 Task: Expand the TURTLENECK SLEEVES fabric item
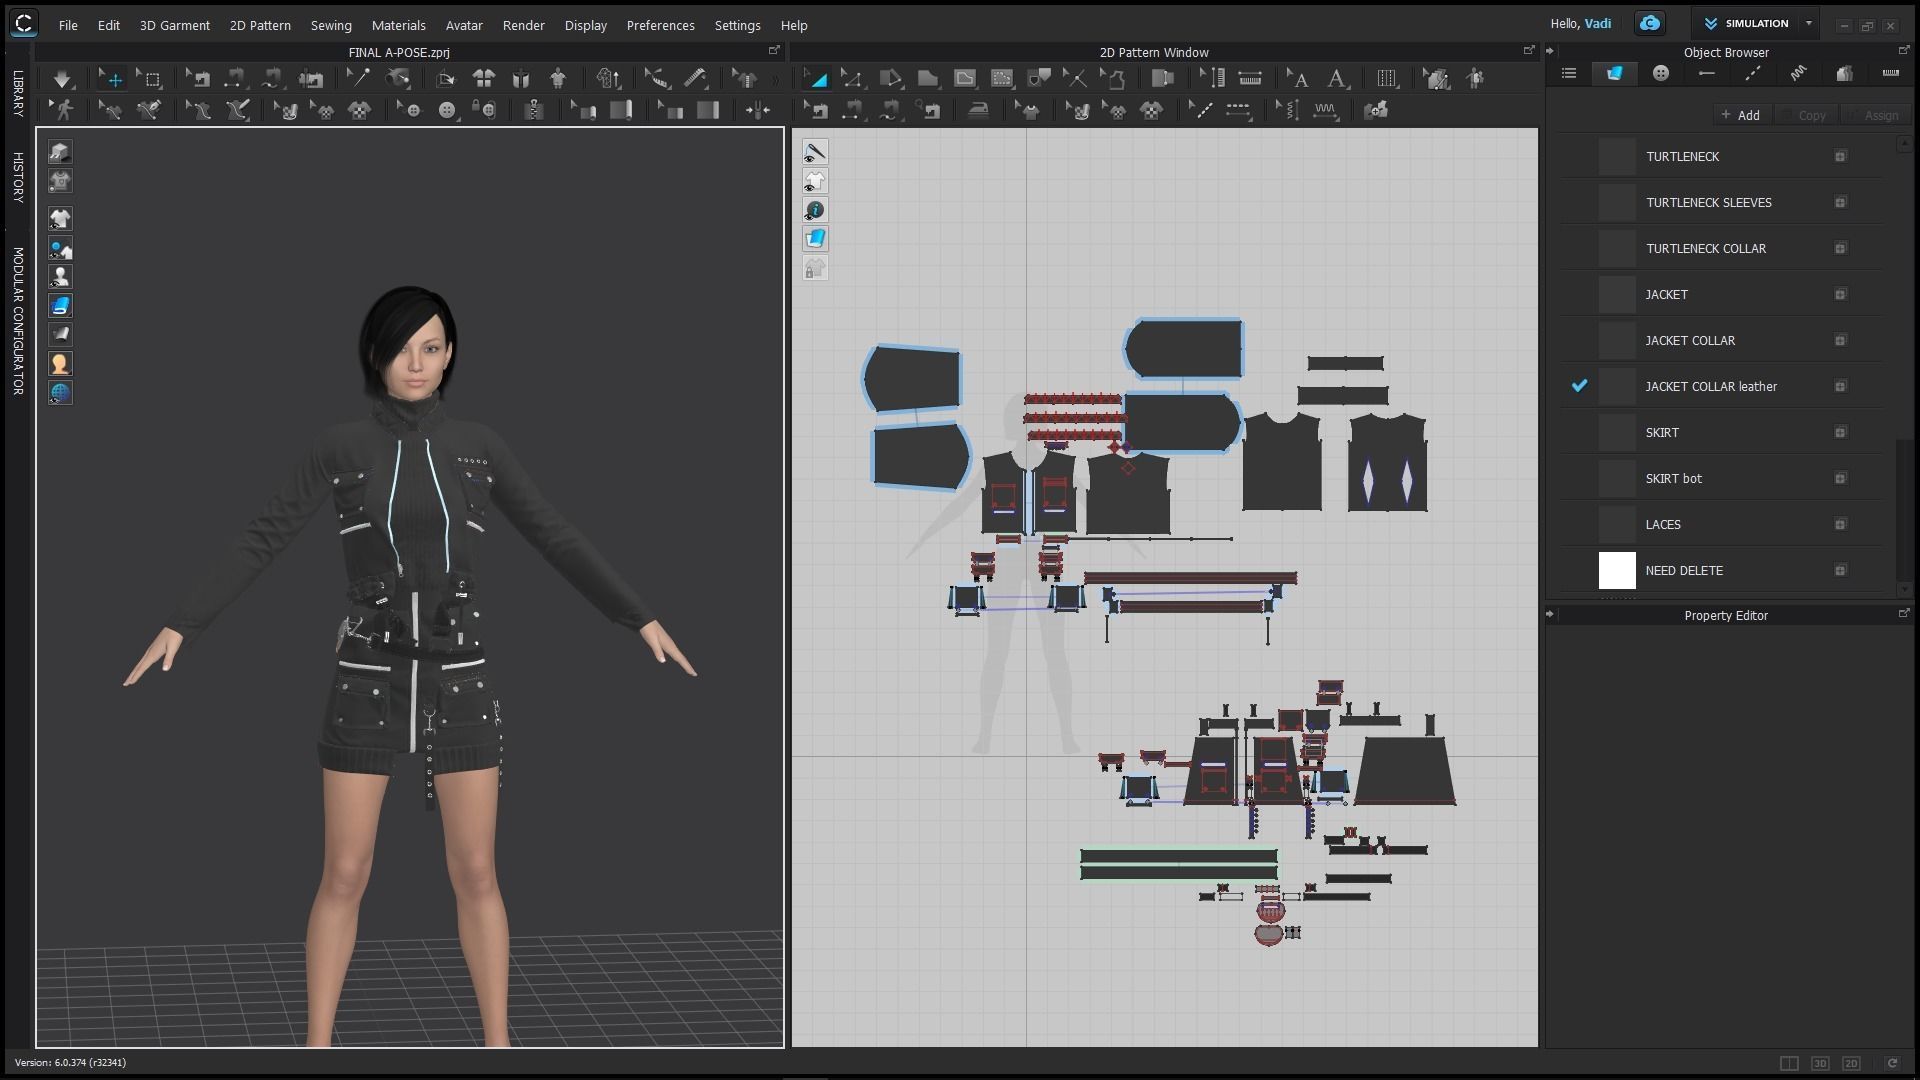(1840, 203)
